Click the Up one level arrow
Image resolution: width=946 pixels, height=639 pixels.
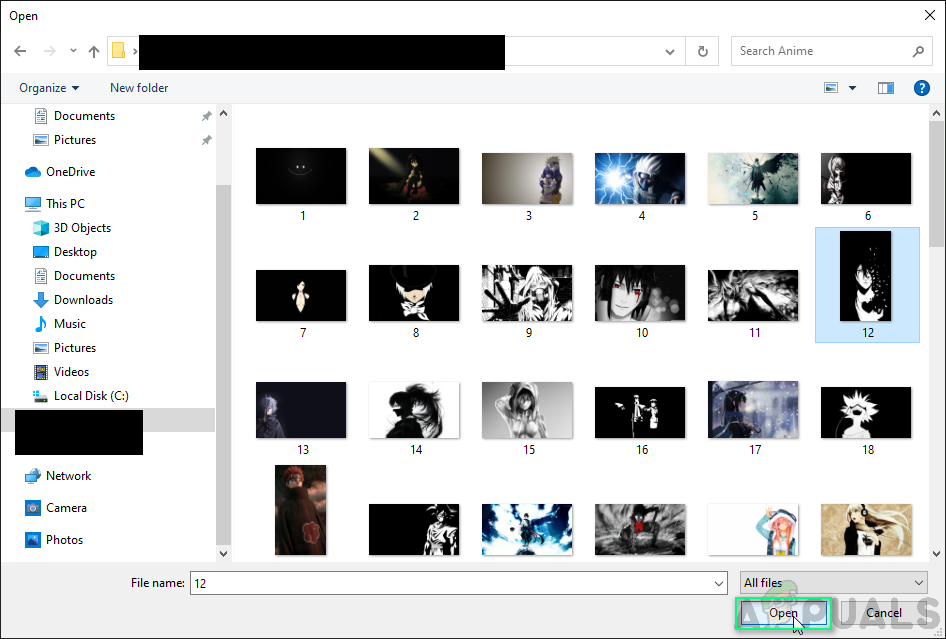(x=94, y=51)
